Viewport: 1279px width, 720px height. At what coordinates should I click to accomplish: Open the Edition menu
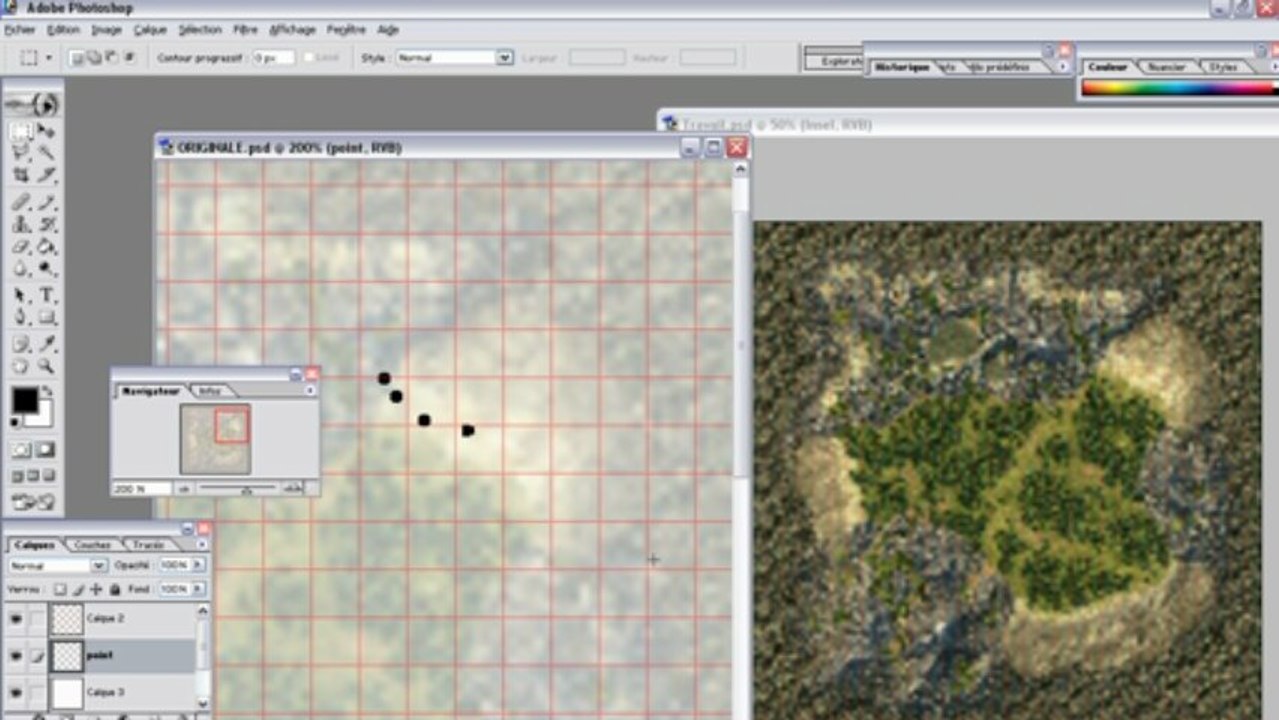point(63,30)
